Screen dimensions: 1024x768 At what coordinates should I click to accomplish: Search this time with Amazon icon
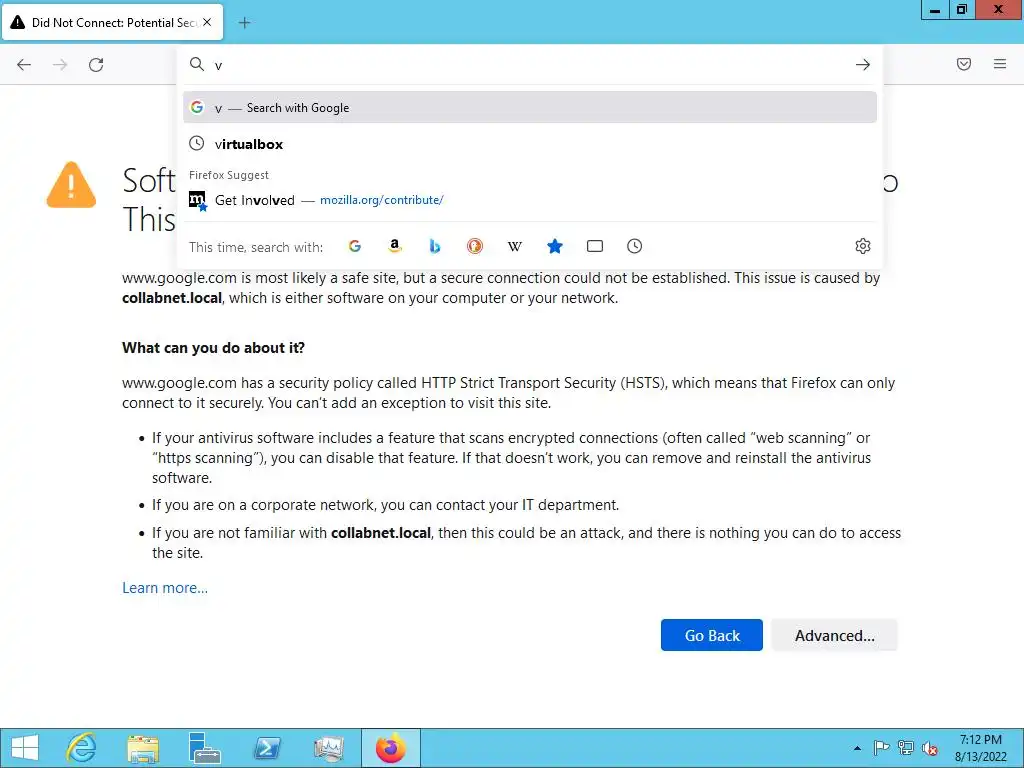(394, 246)
